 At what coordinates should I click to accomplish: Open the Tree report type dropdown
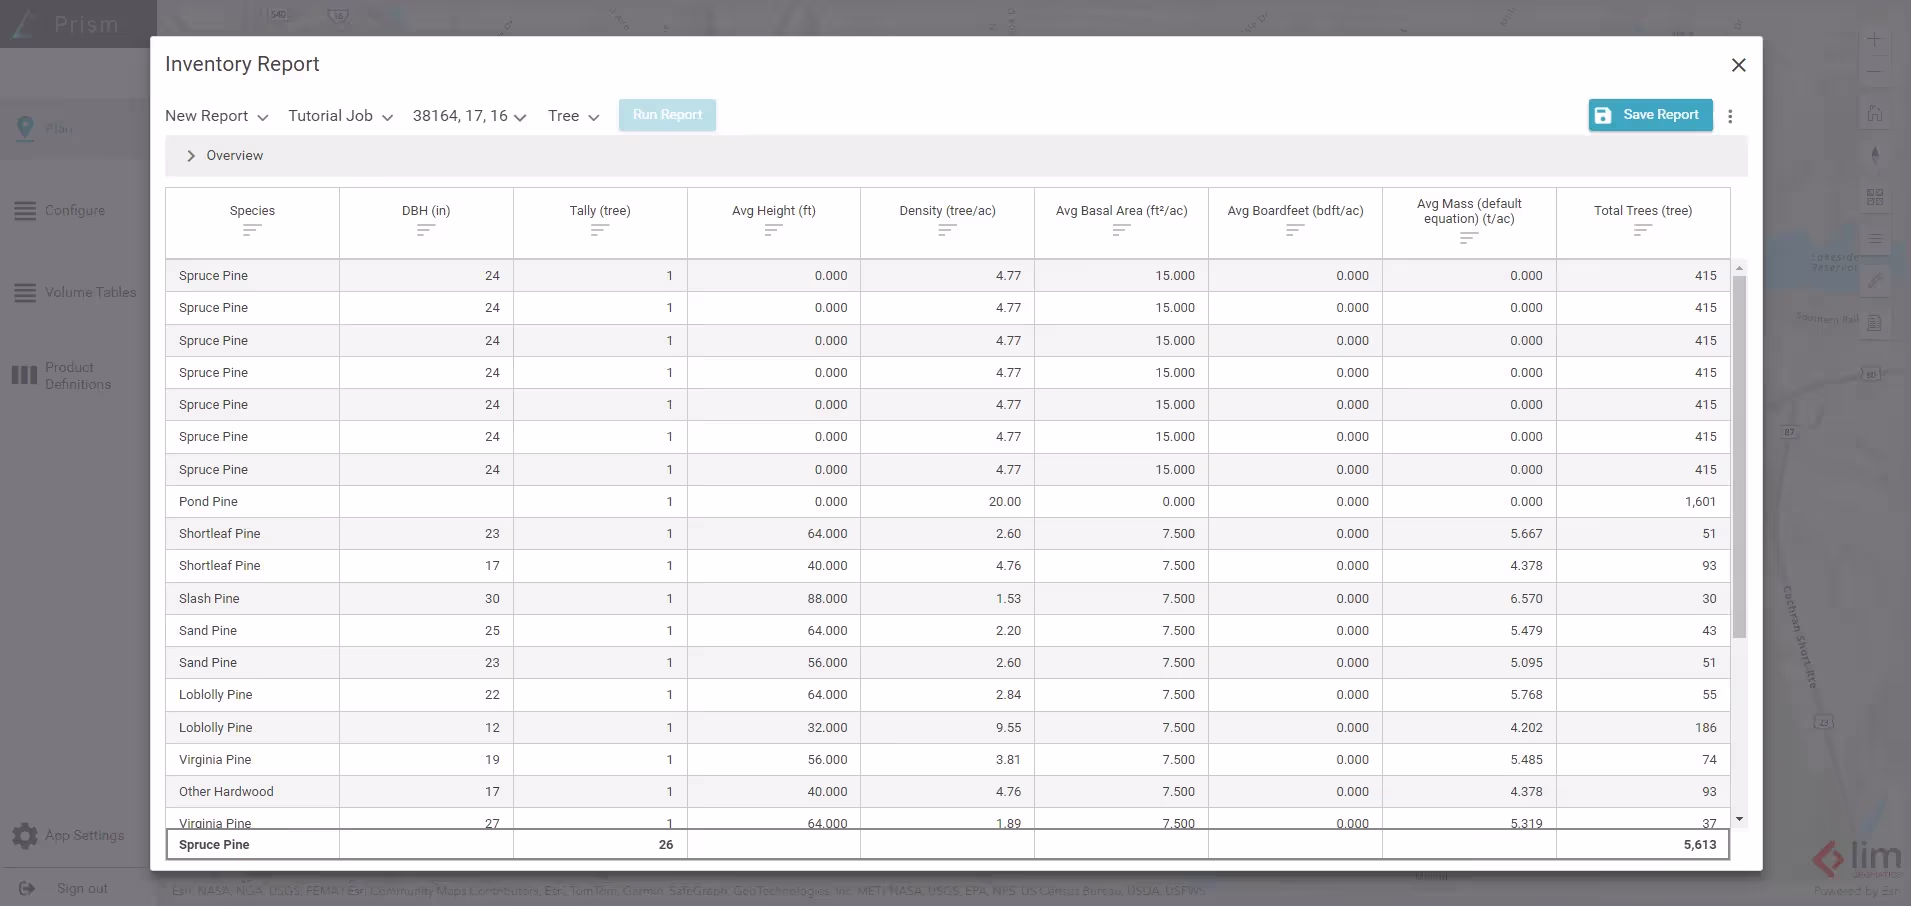pyautogui.click(x=574, y=116)
